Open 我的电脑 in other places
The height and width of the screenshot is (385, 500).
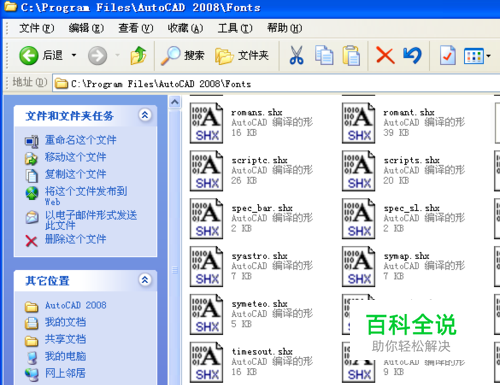click(x=65, y=356)
